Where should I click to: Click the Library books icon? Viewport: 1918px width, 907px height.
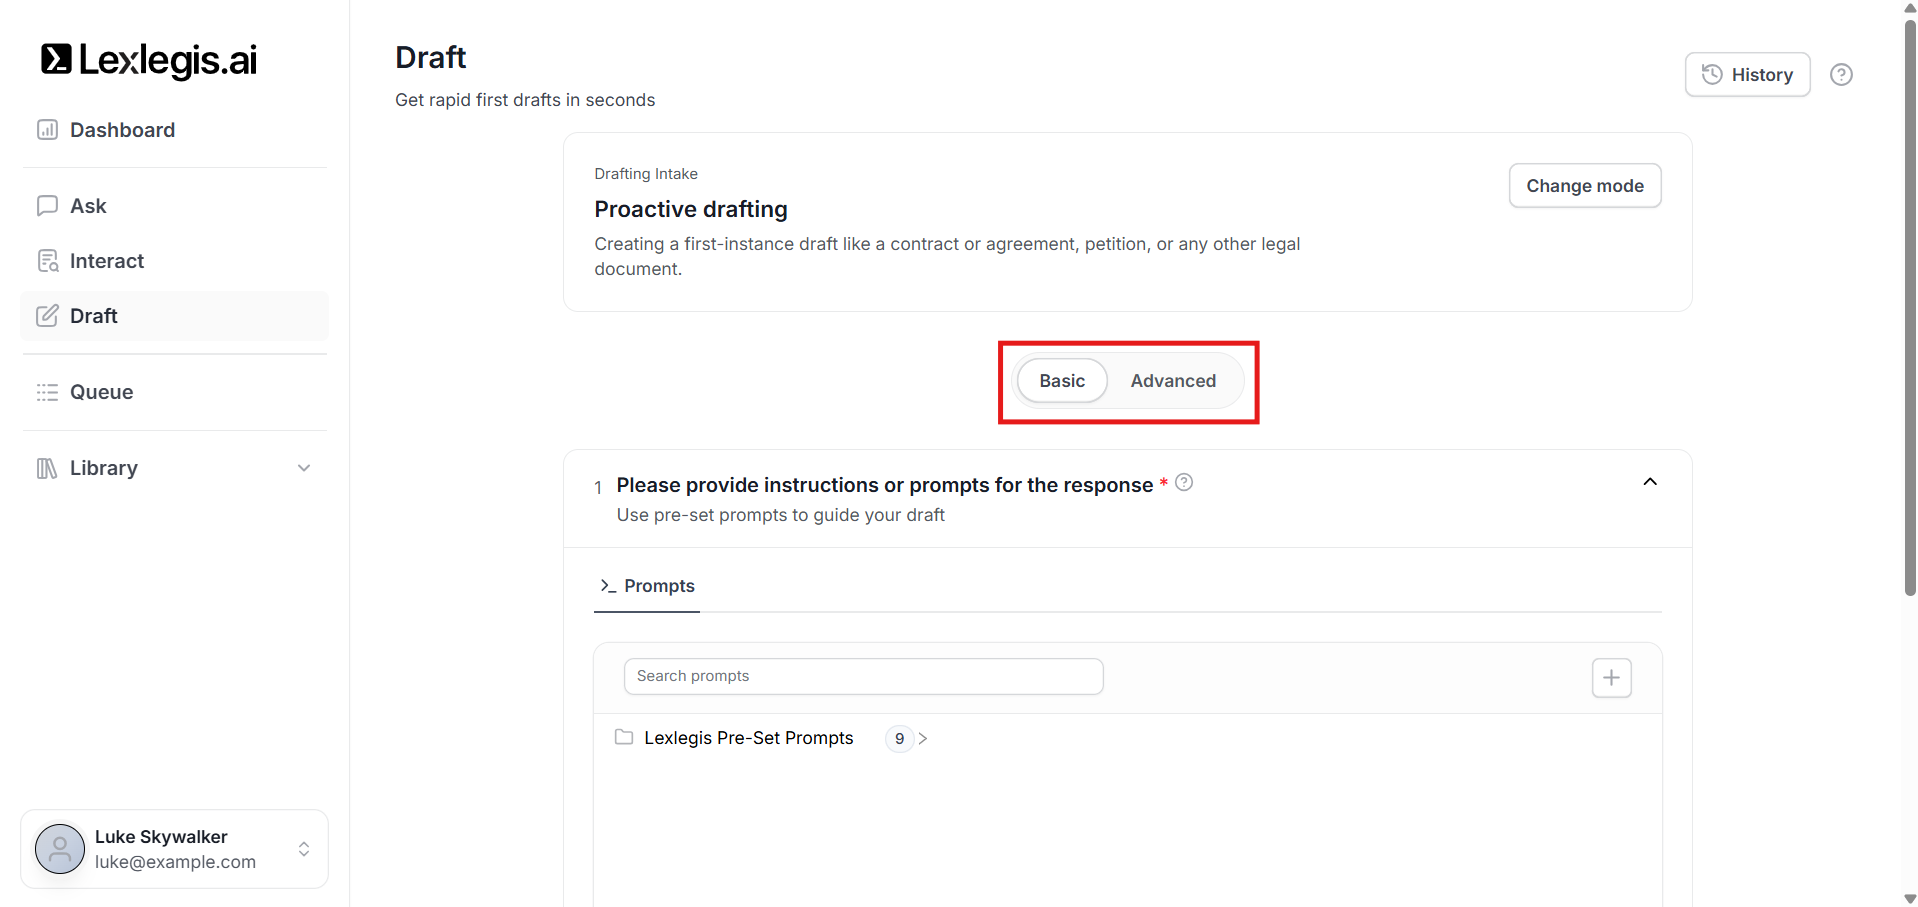coord(47,468)
